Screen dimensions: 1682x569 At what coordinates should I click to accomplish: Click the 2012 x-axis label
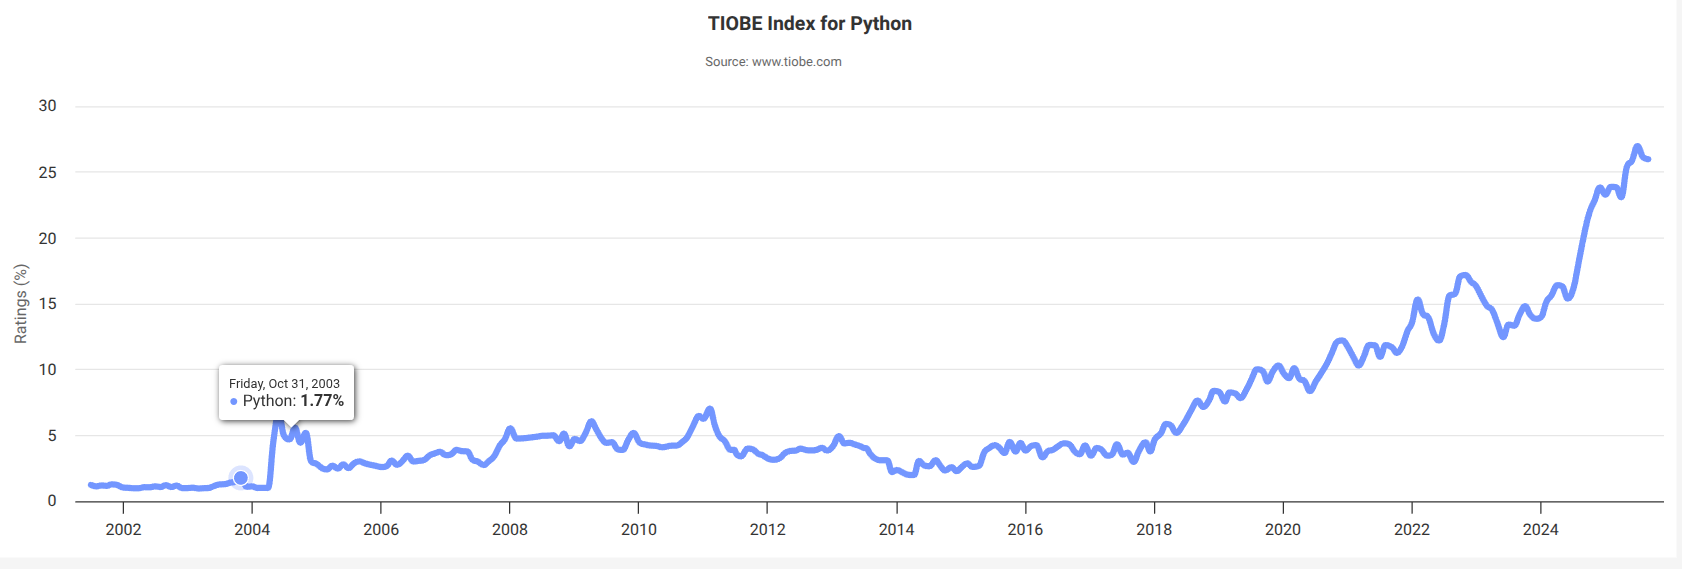(768, 530)
